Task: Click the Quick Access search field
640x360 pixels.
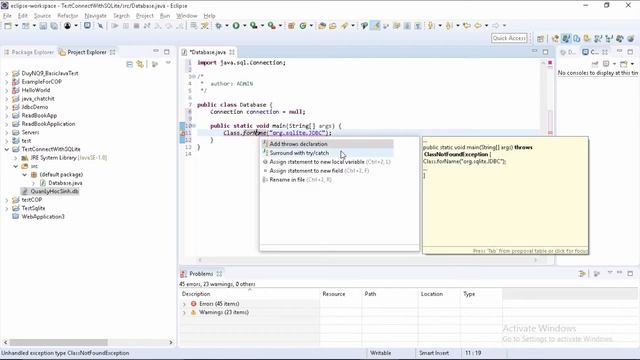Action: [x=509, y=38]
